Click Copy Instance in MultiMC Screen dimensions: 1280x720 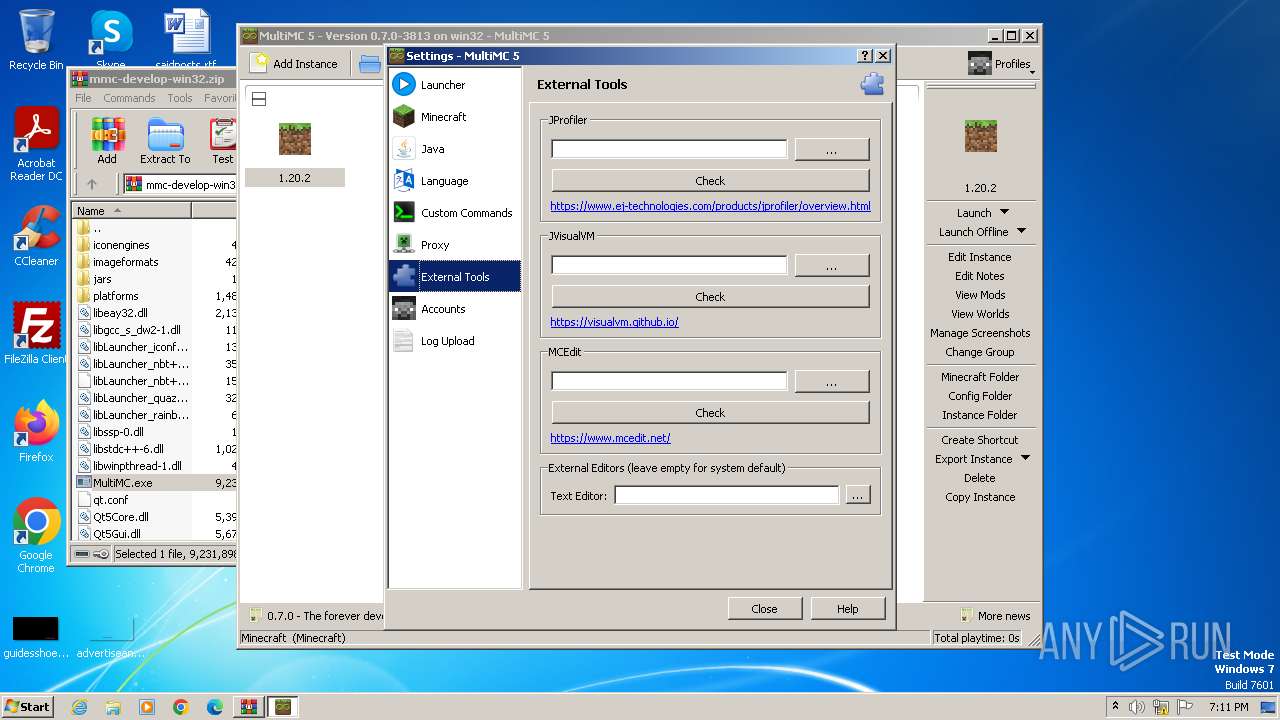click(980, 497)
